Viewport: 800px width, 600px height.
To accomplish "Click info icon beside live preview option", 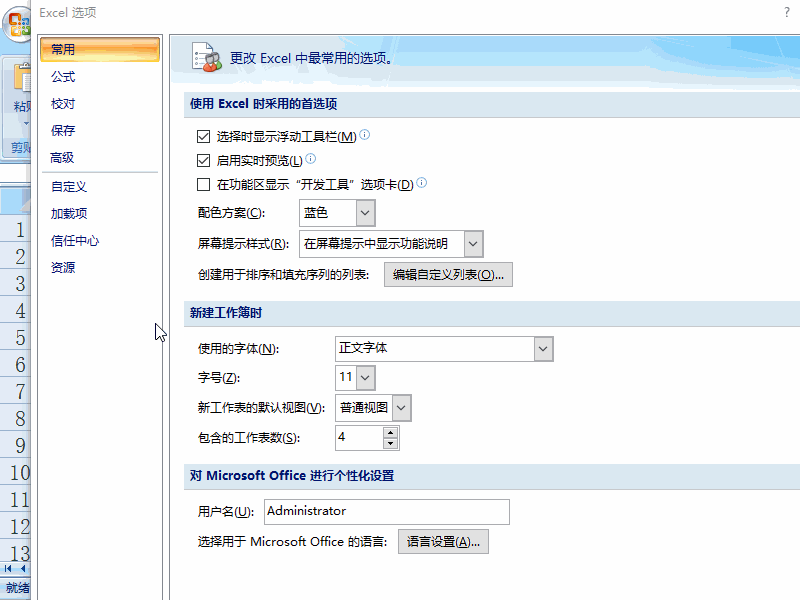I will coord(311,159).
